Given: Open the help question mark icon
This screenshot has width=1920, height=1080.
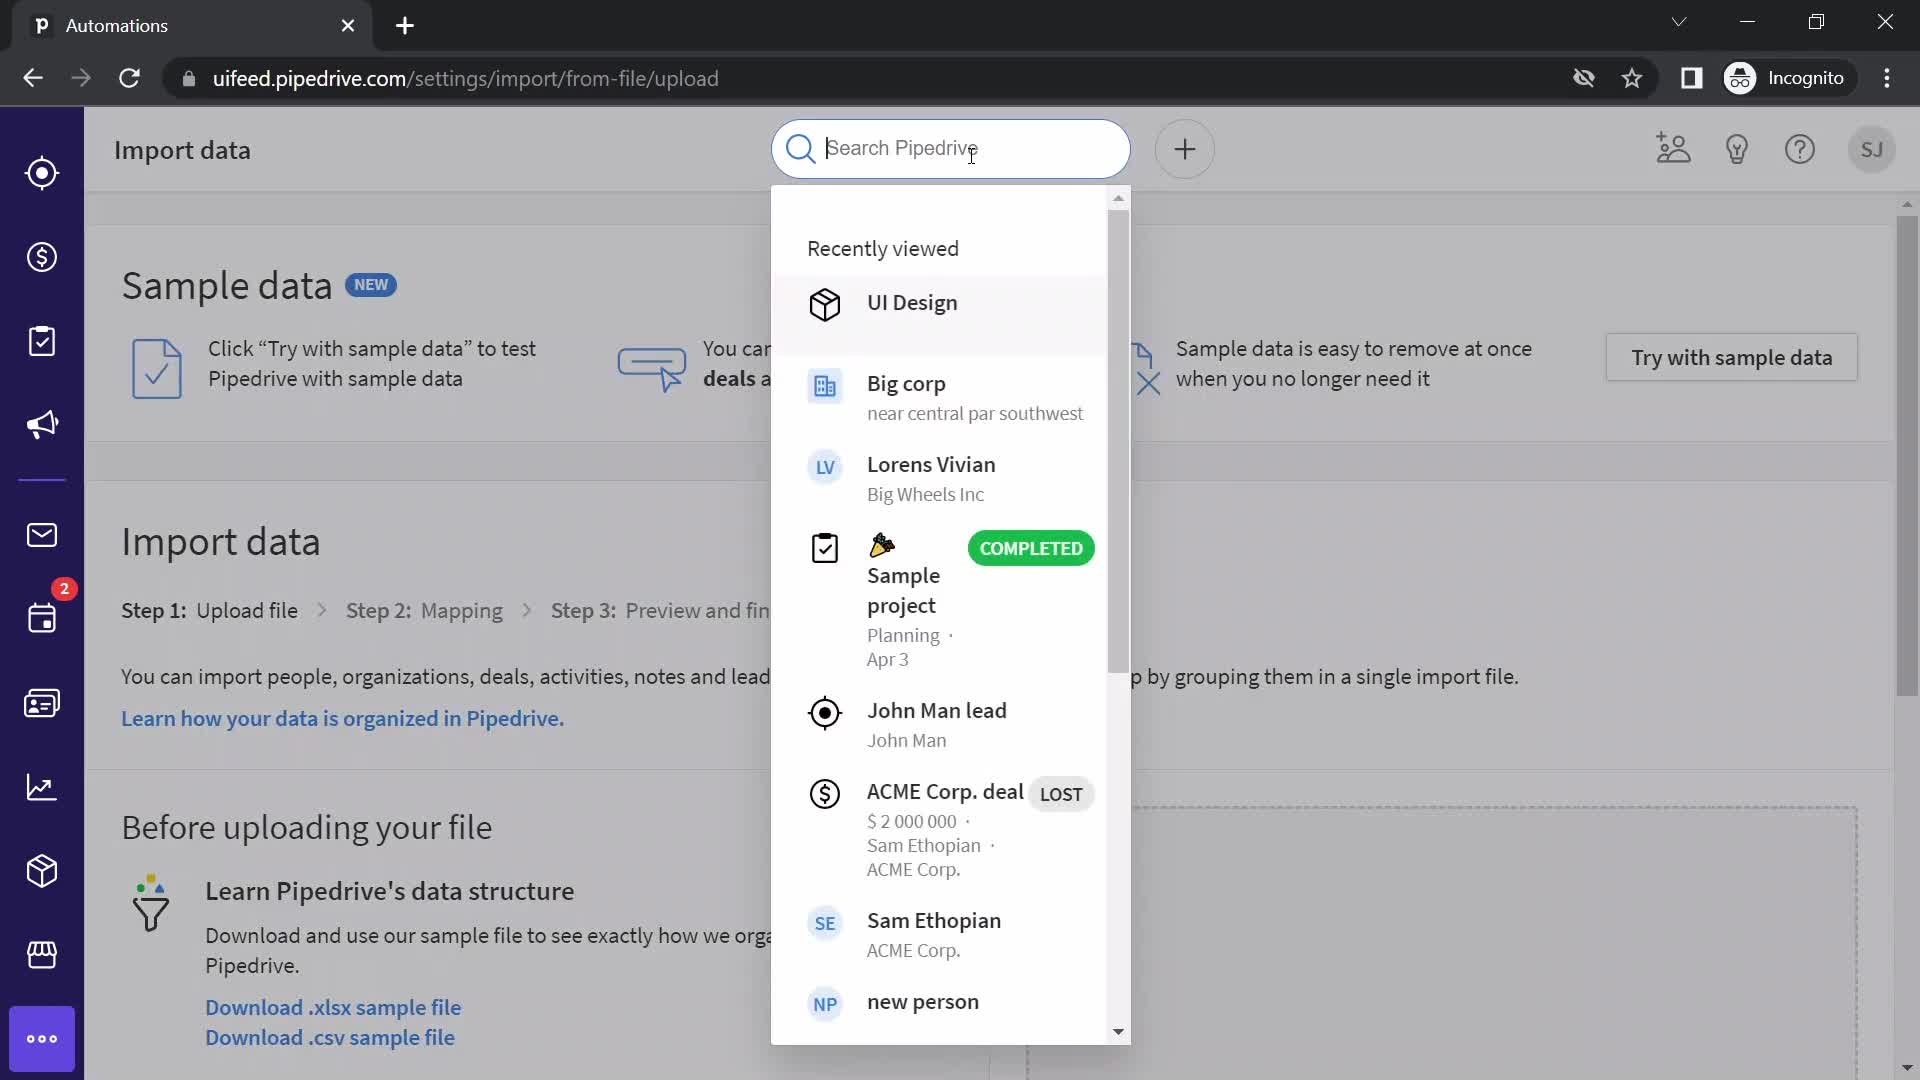Looking at the screenshot, I should [x=1800, y=149].
